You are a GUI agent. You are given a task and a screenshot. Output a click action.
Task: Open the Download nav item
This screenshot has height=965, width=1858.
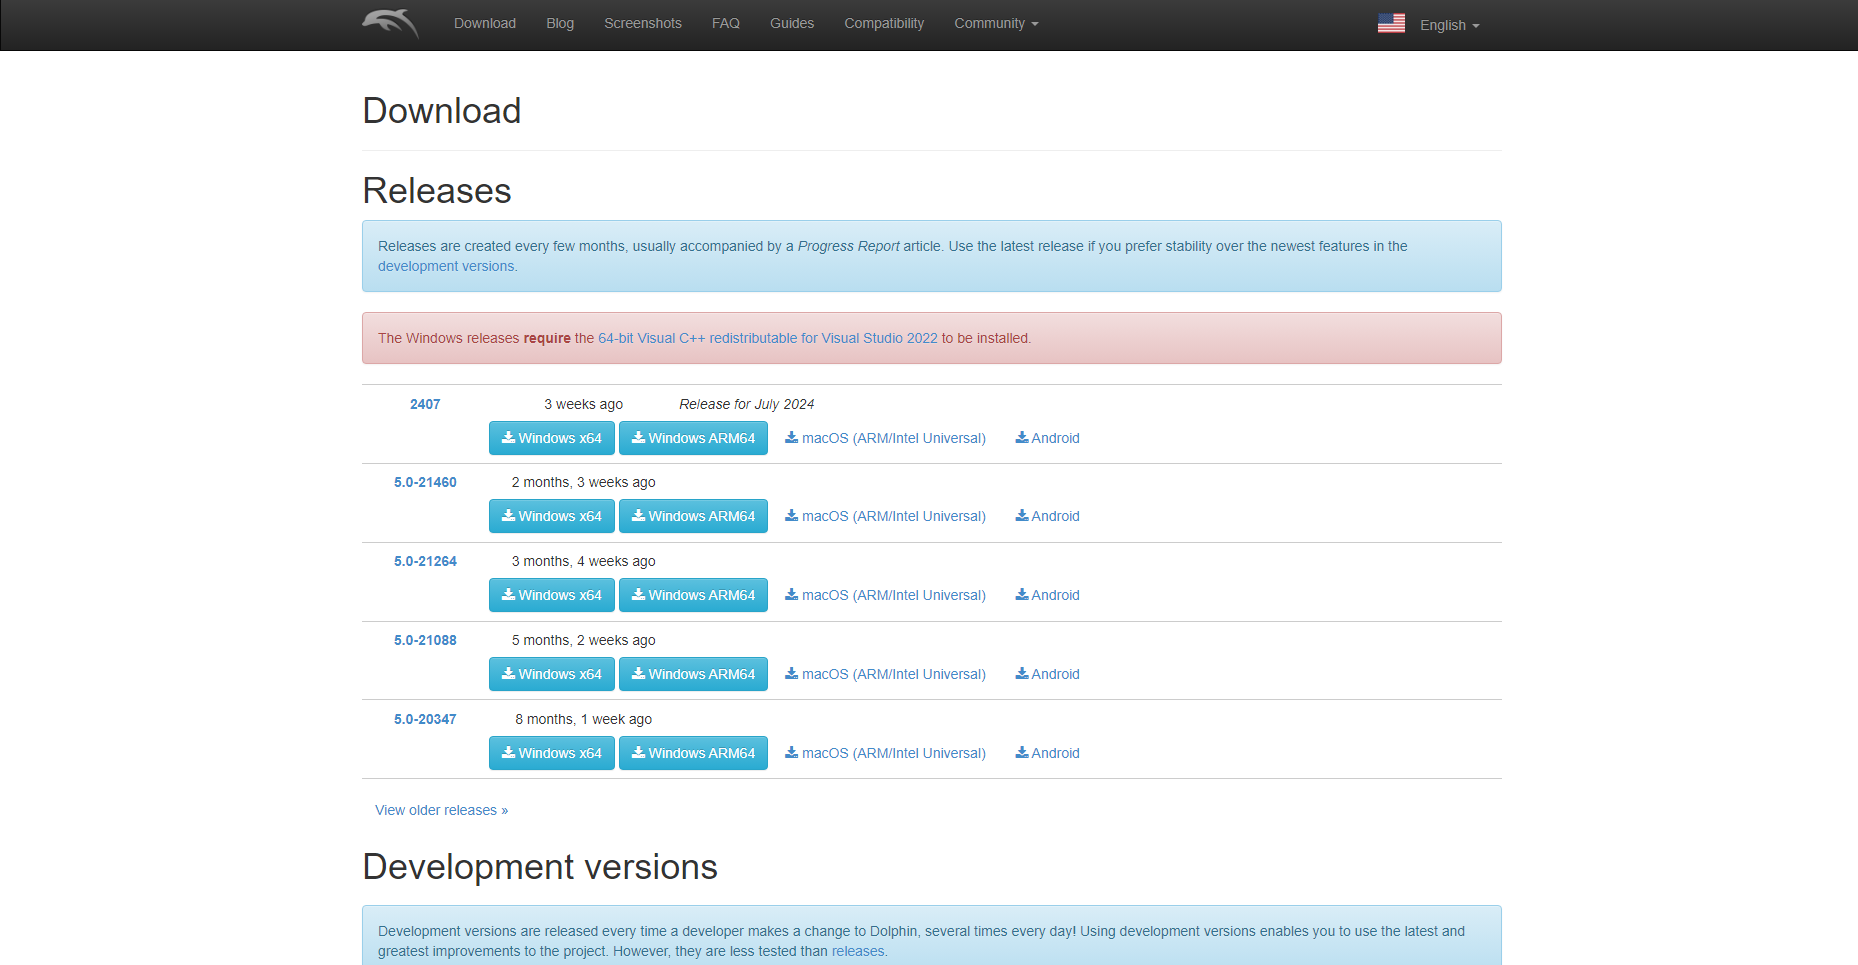click(x=485, y=23)
